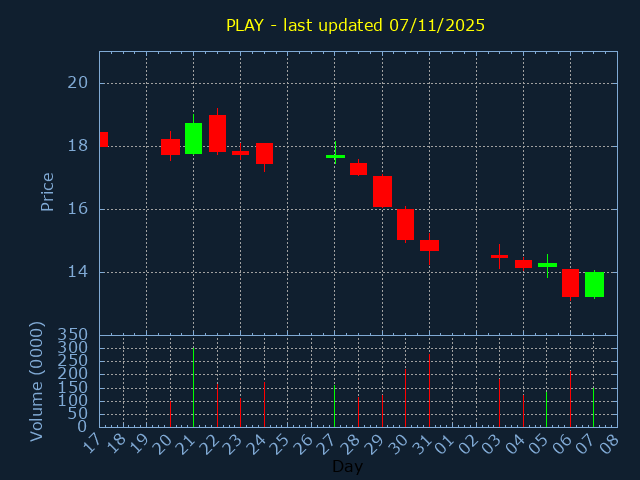Click the chart title 'PLAY - last updated 07/11/2025'

click(355, 25)
